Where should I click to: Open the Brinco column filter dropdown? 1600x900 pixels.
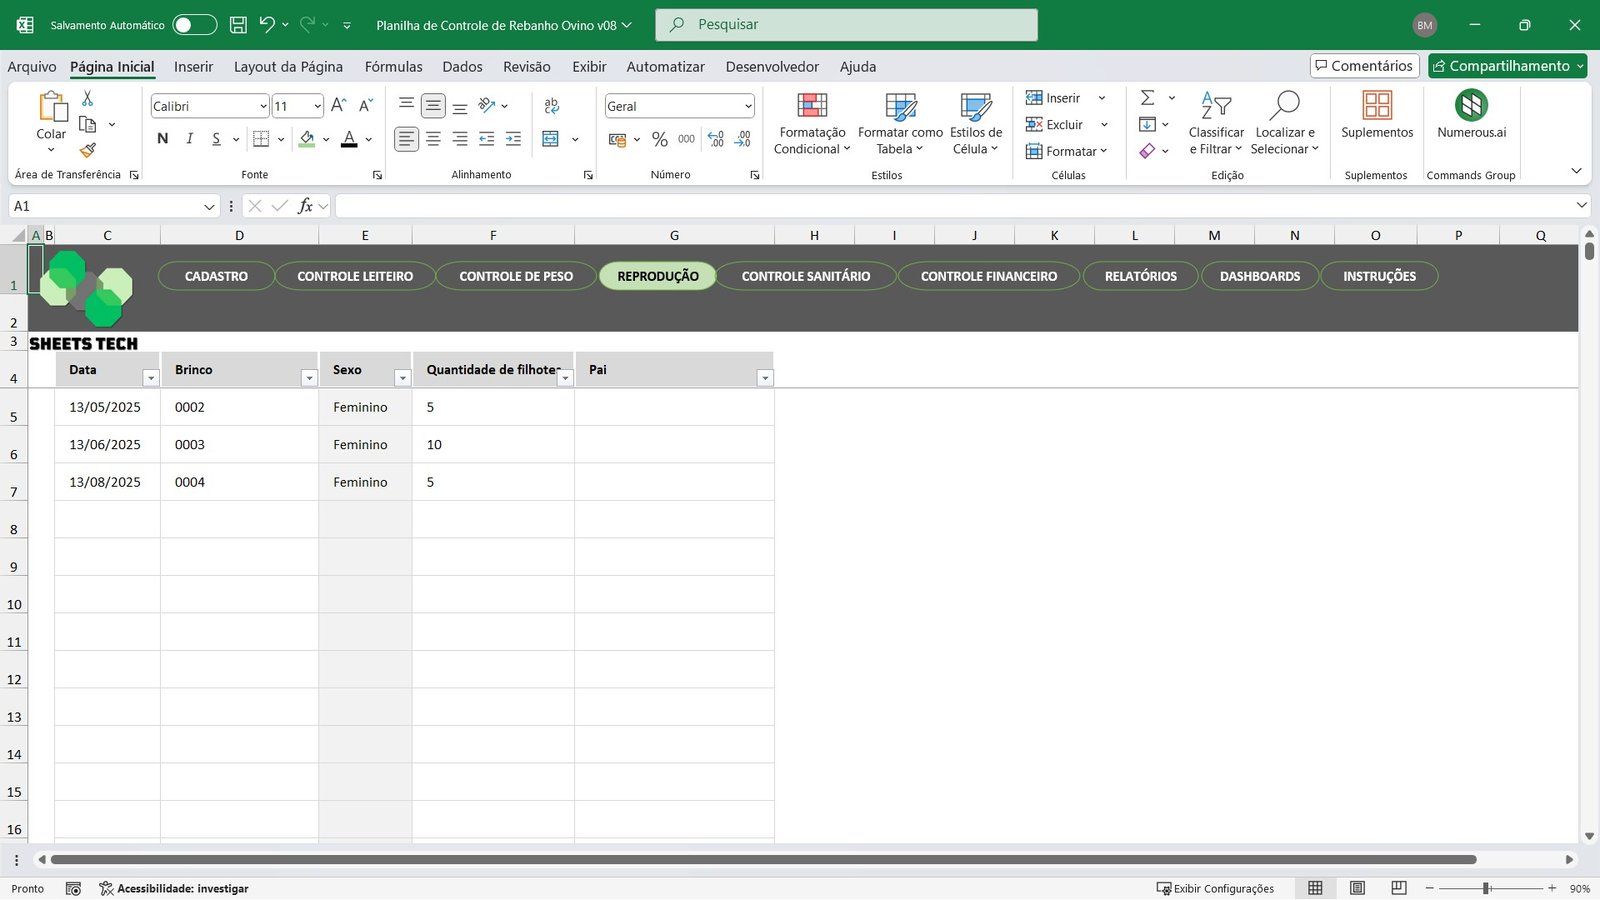(x=309, y=378)
